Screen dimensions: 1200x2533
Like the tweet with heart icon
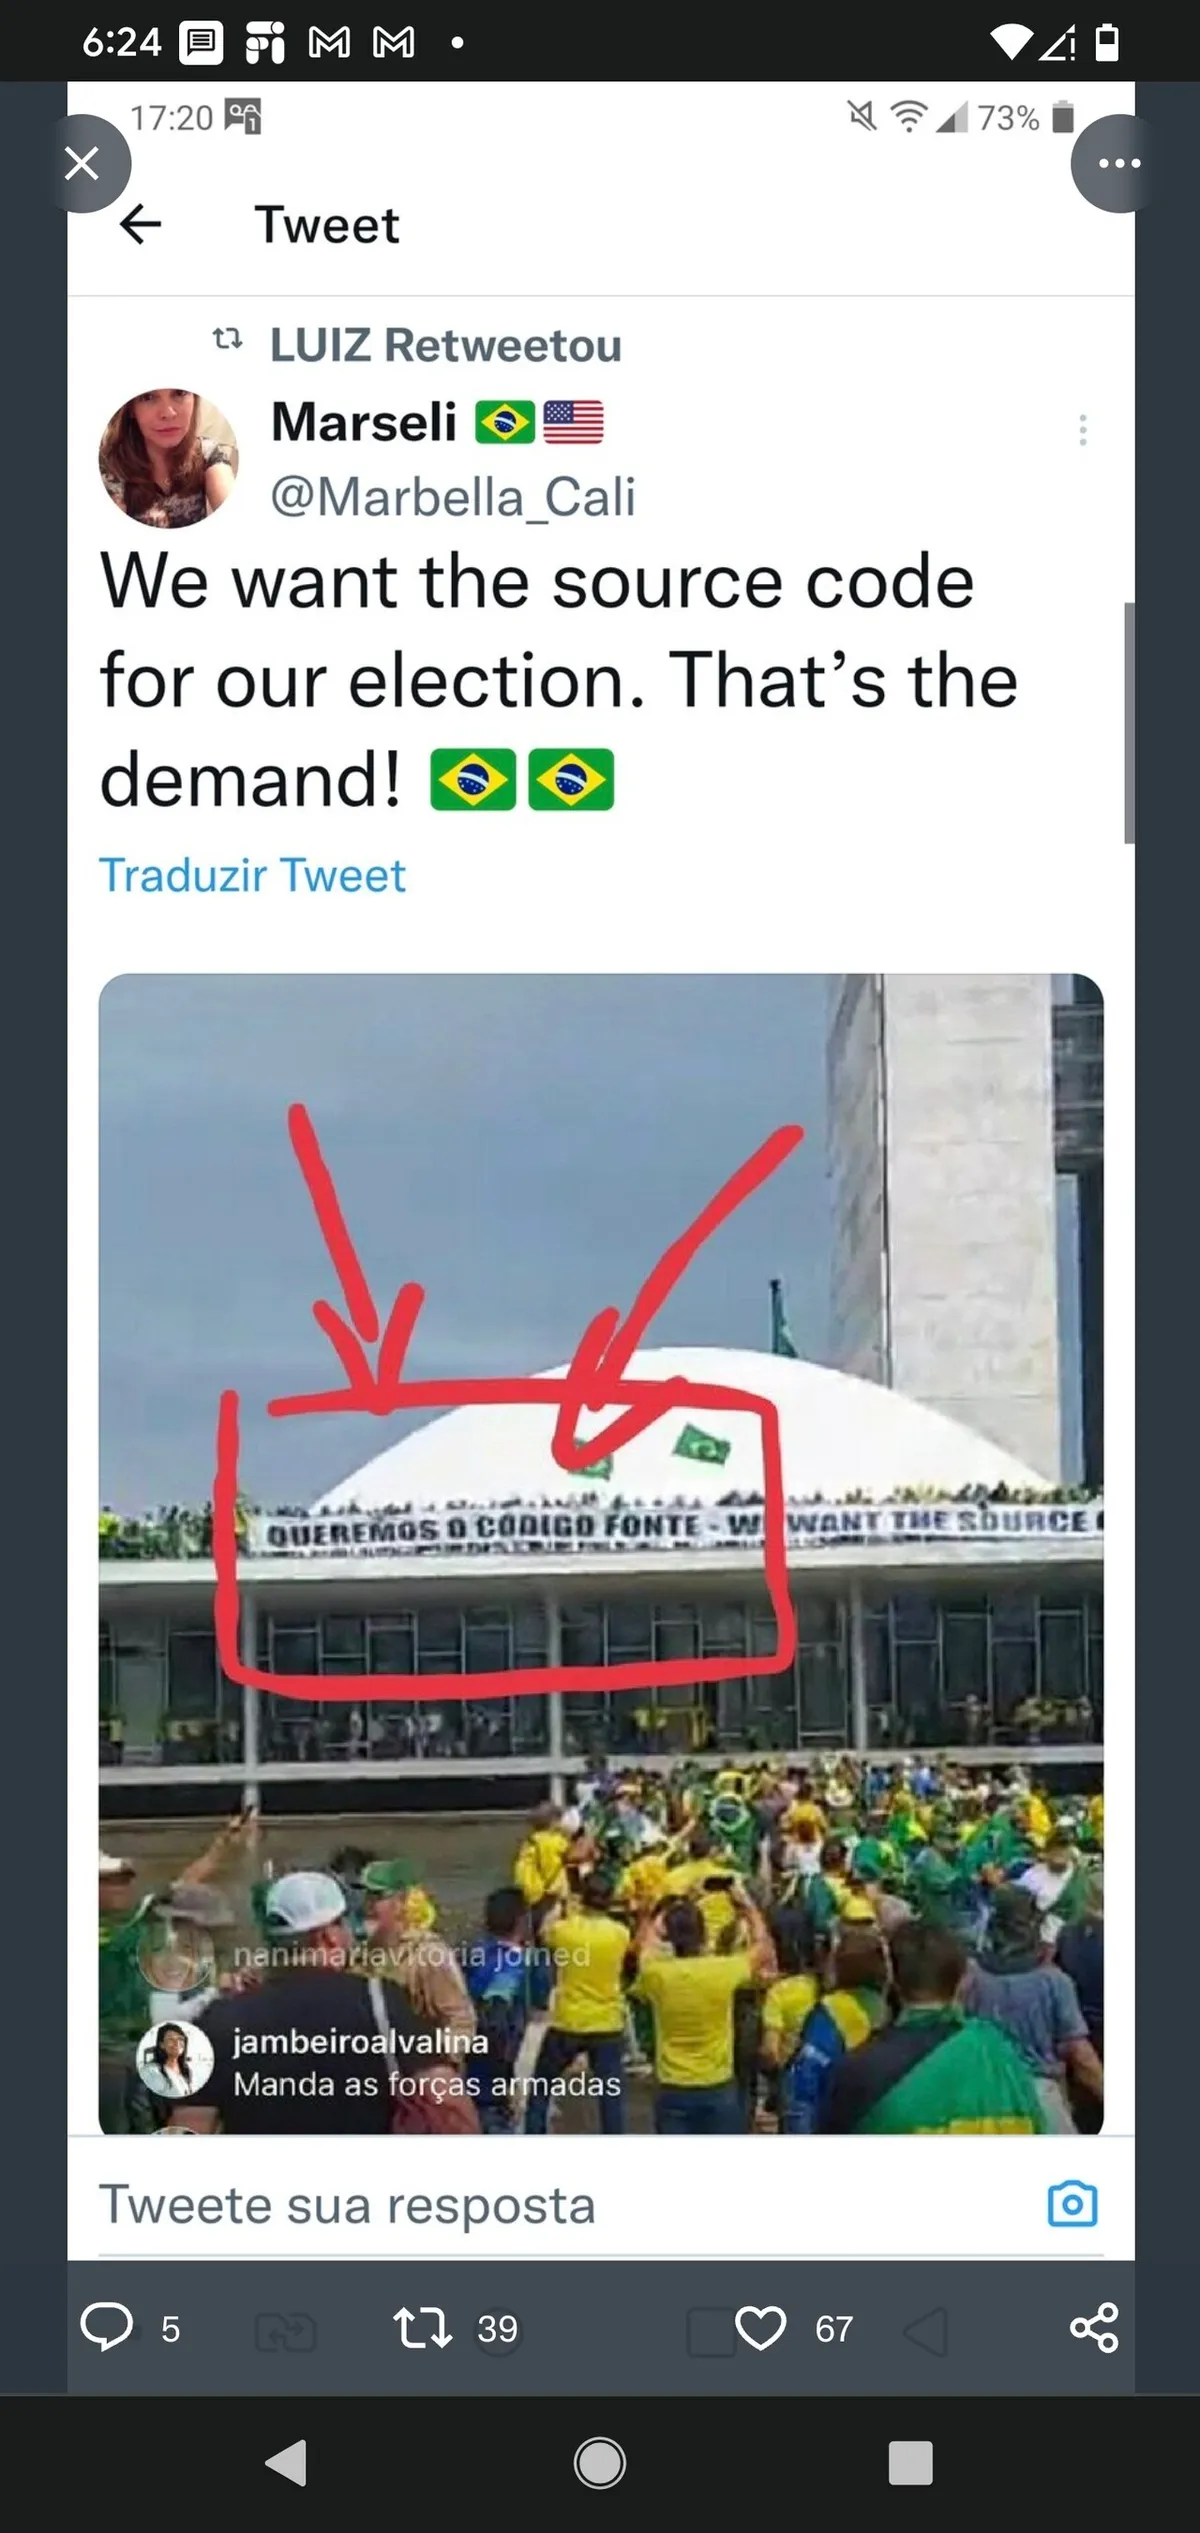click(x=760, y=2328)
